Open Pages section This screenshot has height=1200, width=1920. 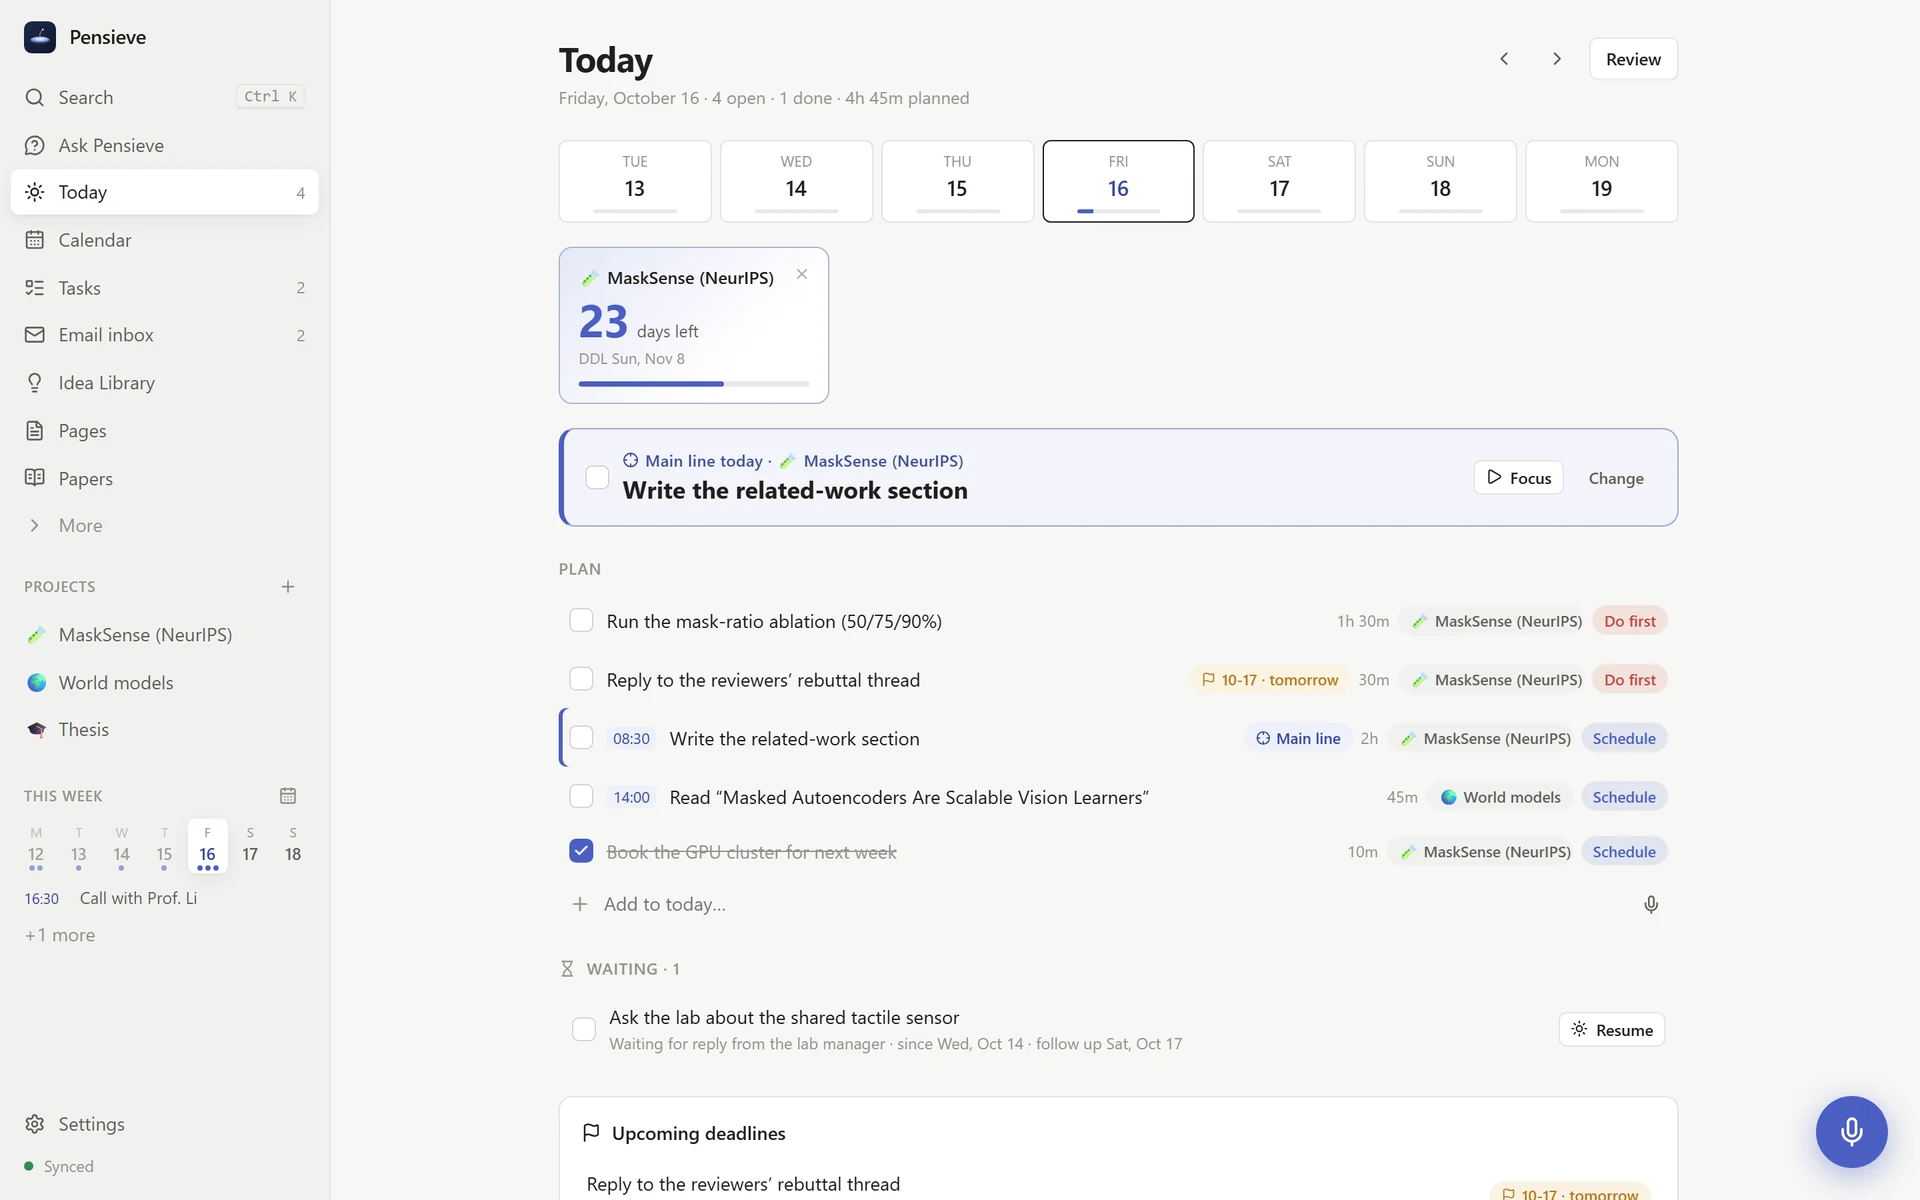point(164,431)
